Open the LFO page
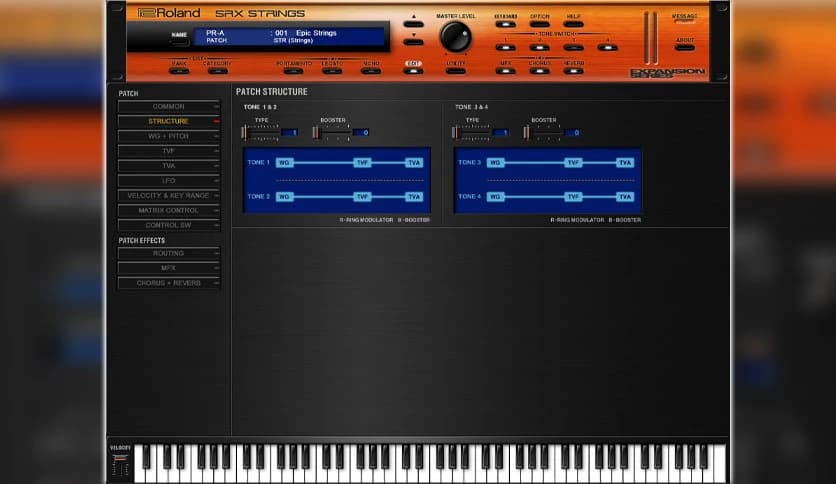The height and width of the screenshot is (484, 836). click(168, 181)
